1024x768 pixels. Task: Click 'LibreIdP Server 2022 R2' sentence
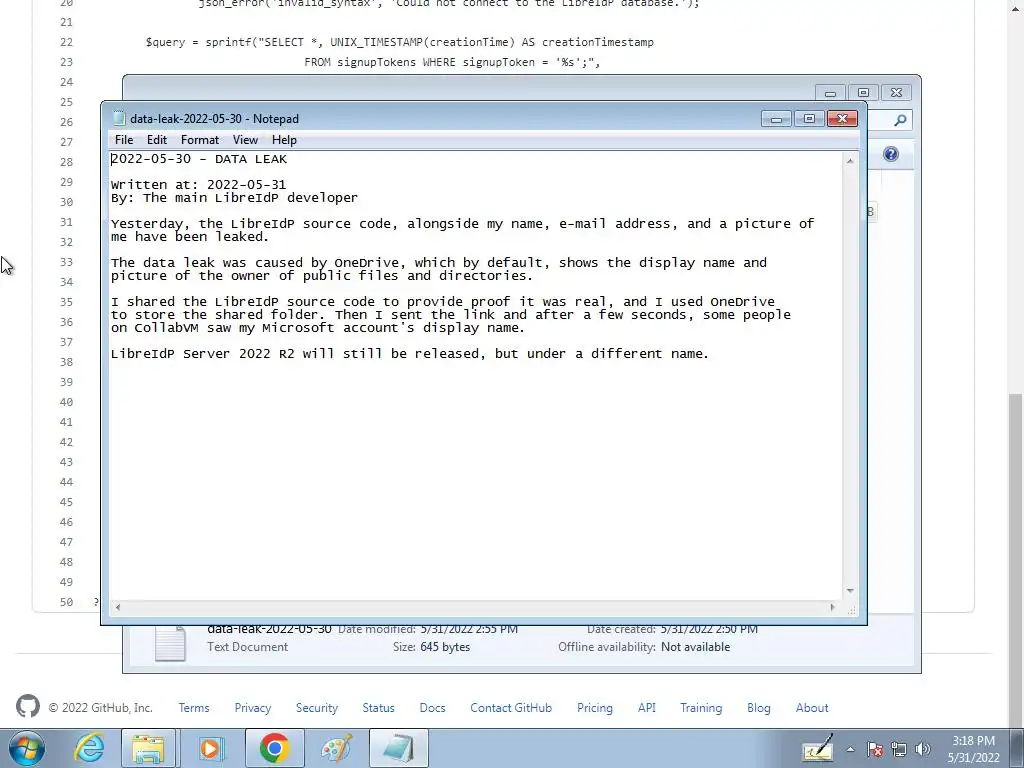click(409, 353)
